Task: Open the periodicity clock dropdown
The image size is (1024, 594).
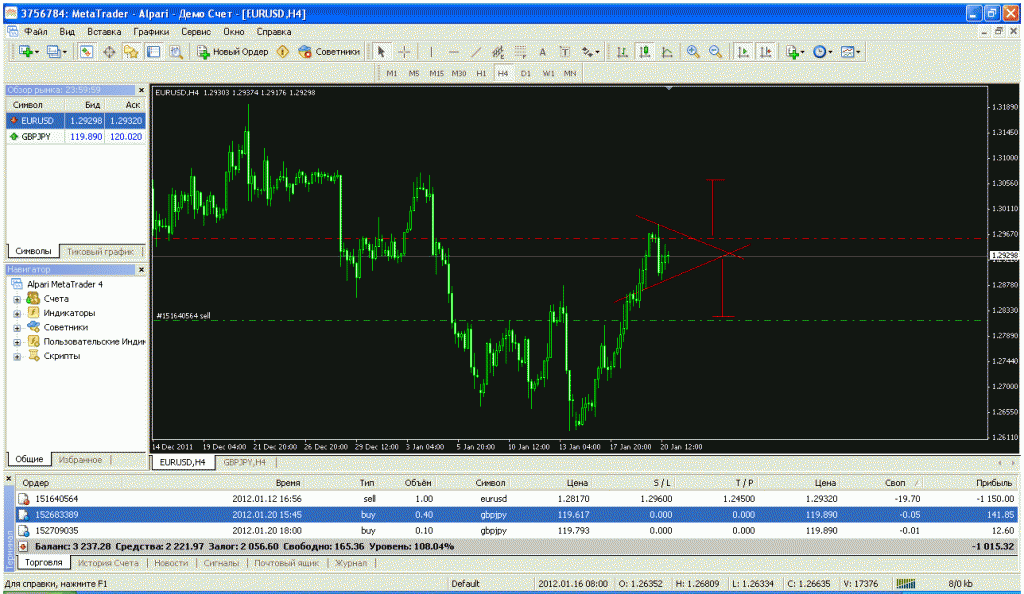Action: [822, 51]
